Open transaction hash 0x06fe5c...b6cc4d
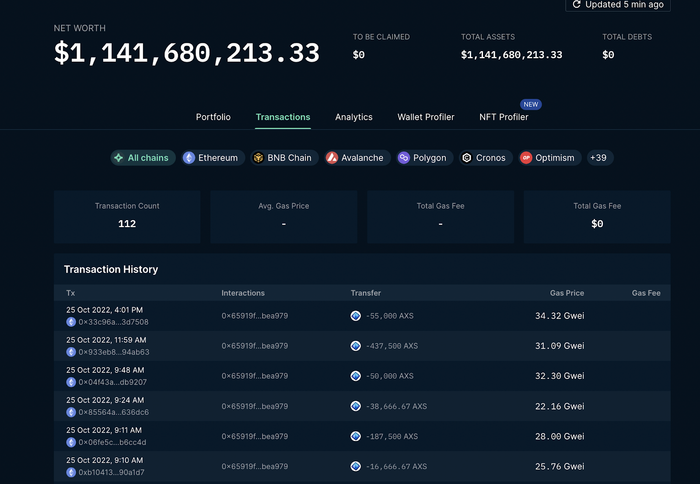The height and width of the screenshot is (484, 700). point(112,442)
